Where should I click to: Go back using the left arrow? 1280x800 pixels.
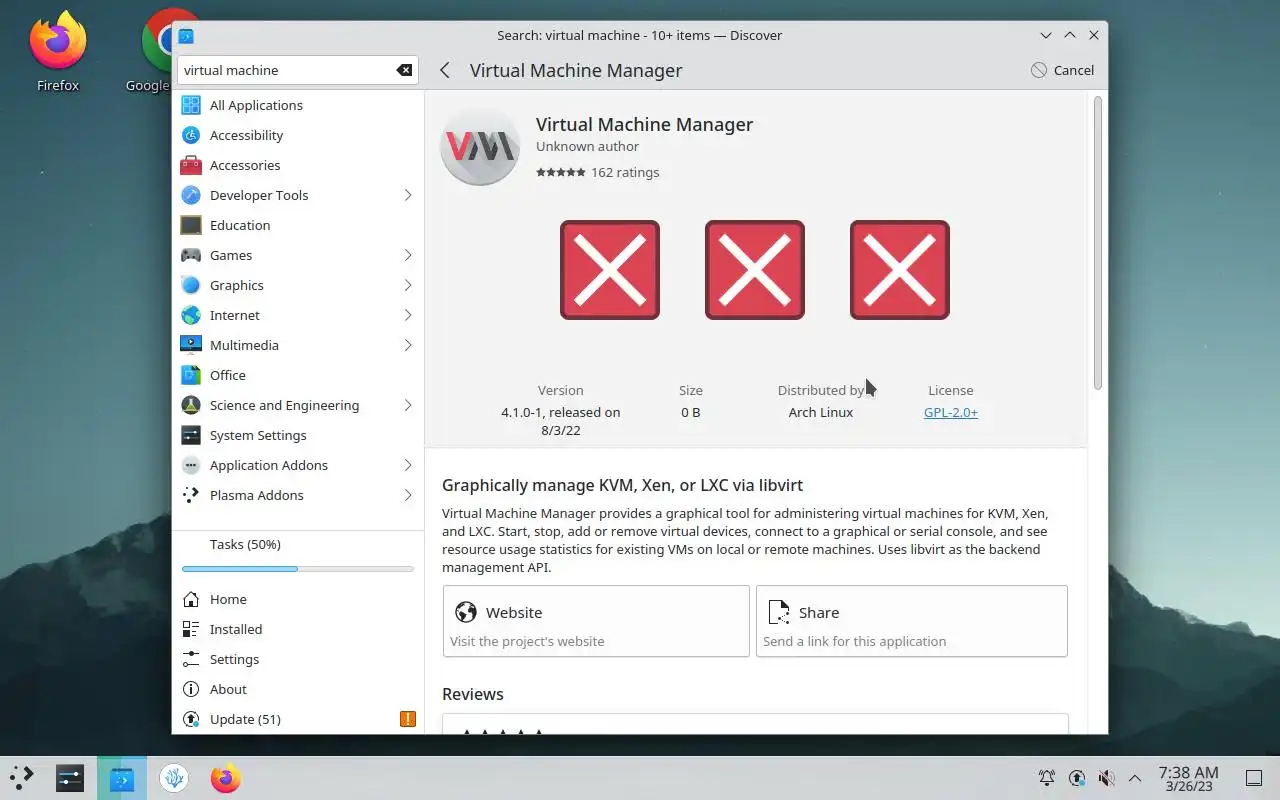tap(445, 70)
